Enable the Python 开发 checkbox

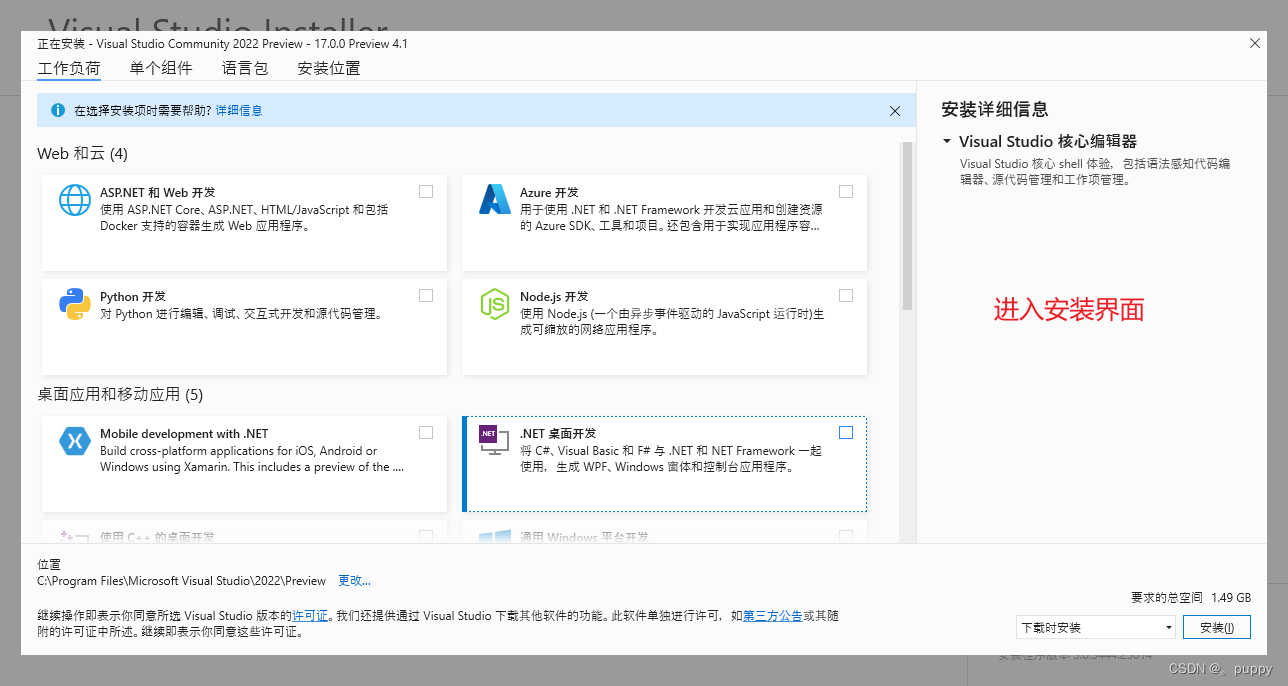426,295
